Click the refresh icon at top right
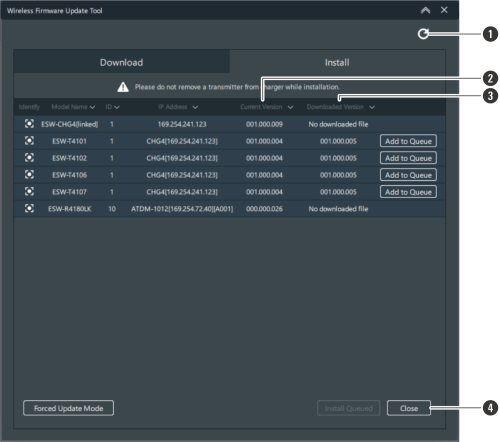Image resolution: width=500 pixels, height=442 pixels. 423,34
